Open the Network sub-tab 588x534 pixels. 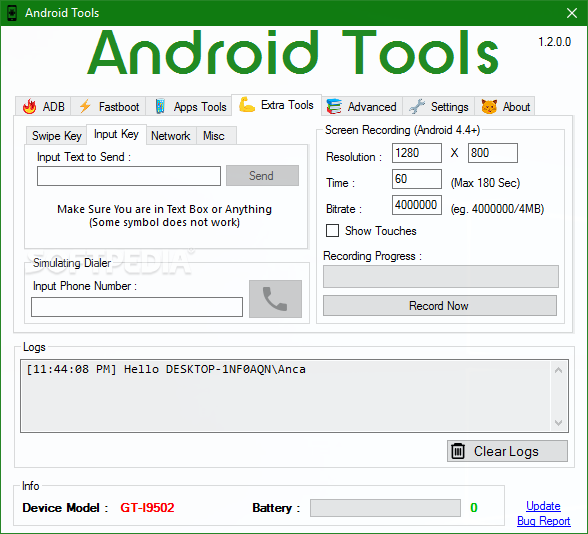[171, 135]
